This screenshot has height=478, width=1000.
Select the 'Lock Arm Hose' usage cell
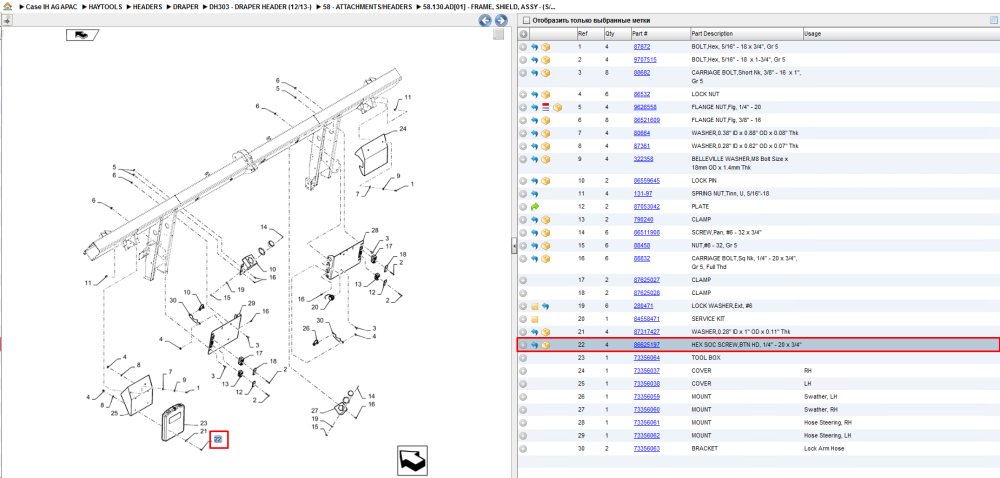(x=824, y=449)
